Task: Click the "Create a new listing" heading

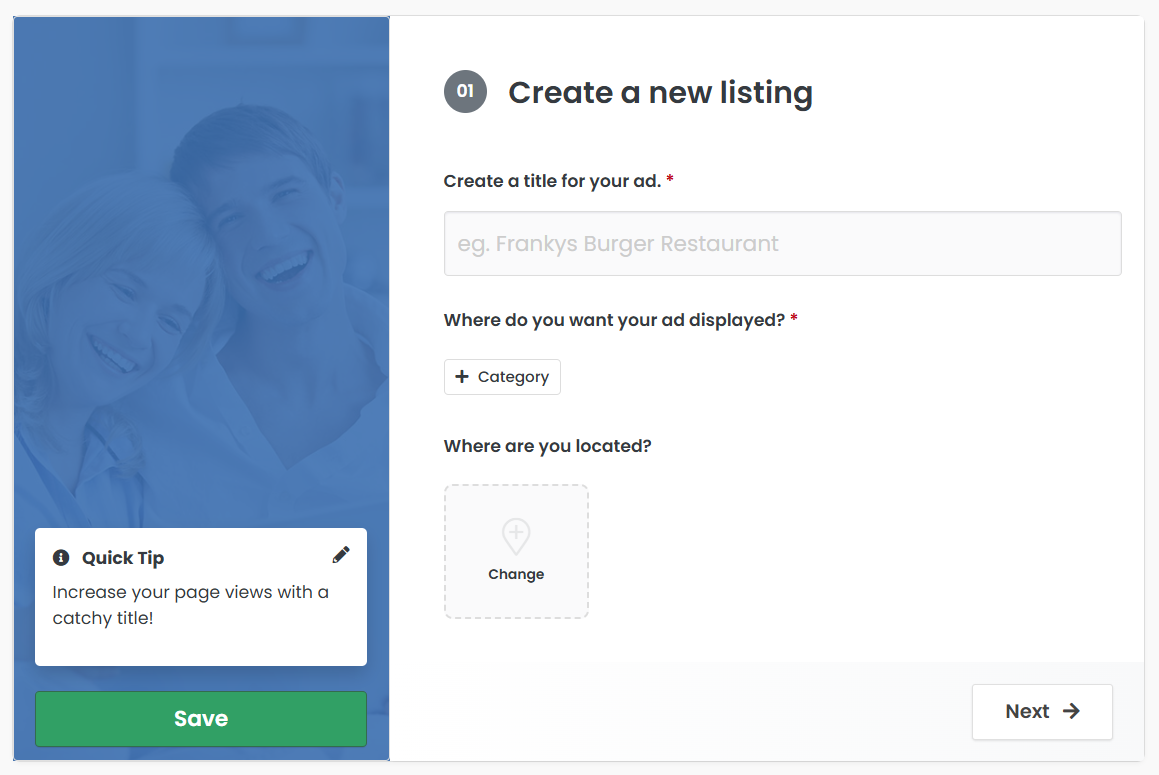Action: point(660,93)
